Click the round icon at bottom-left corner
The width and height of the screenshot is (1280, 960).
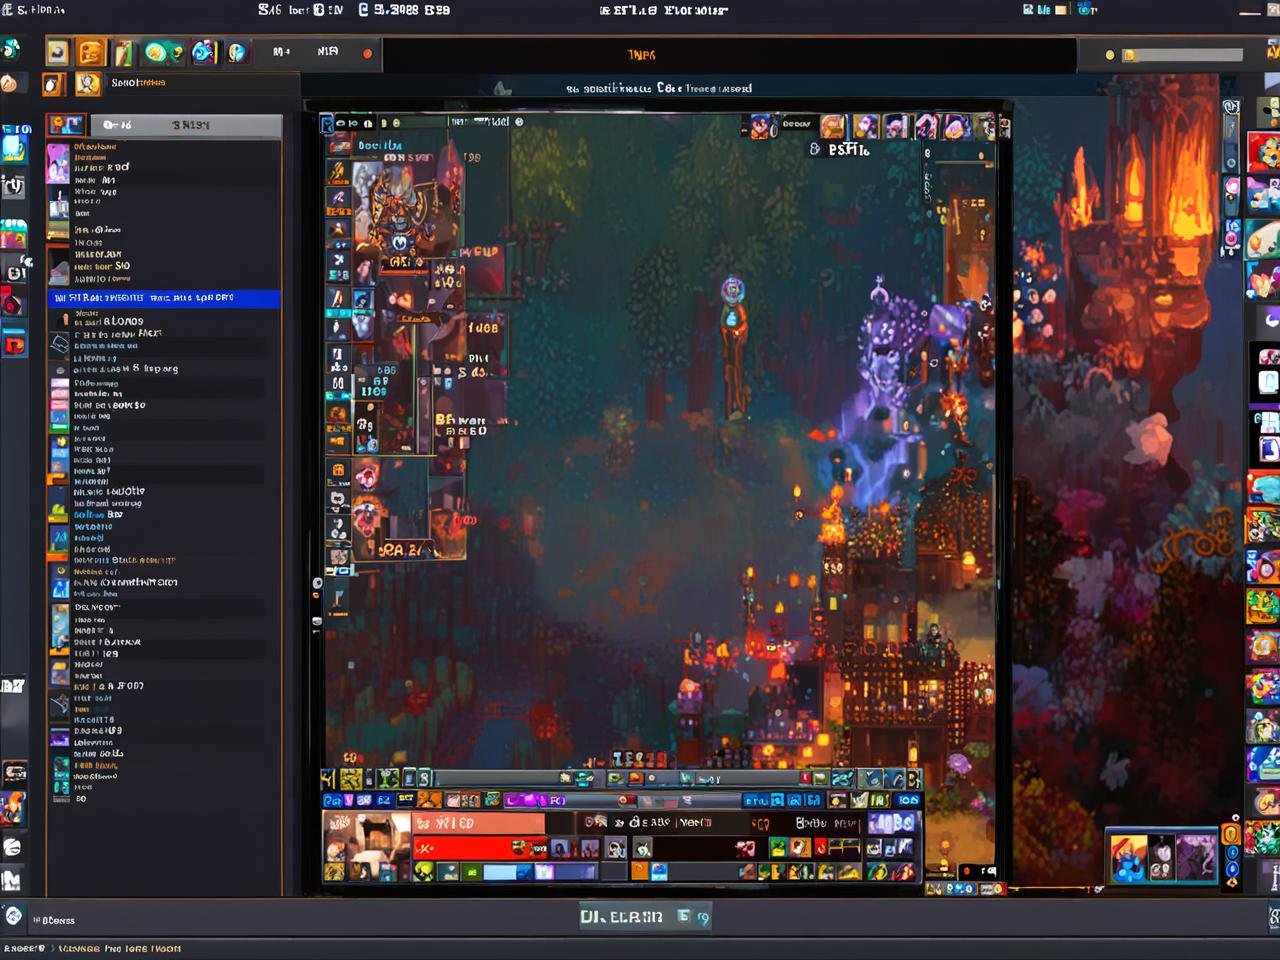point(13,915)
